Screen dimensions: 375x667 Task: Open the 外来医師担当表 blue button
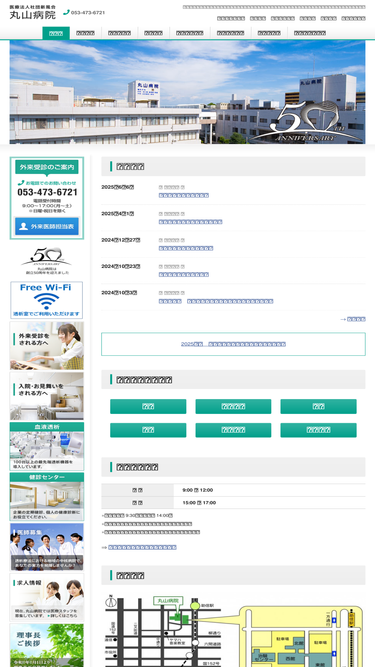pyautogui.click(x=47, y=227)
